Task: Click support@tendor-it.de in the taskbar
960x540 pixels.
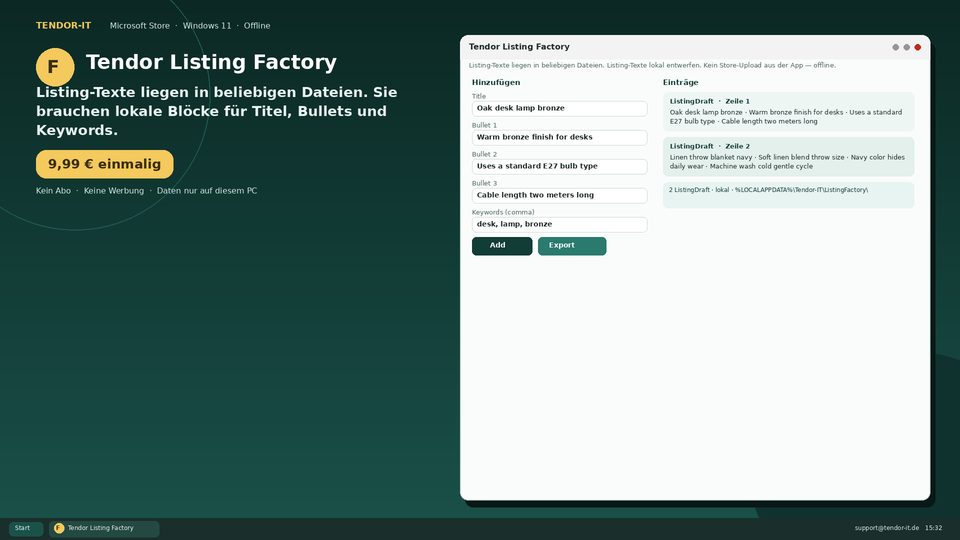Action: pos(887,528)
